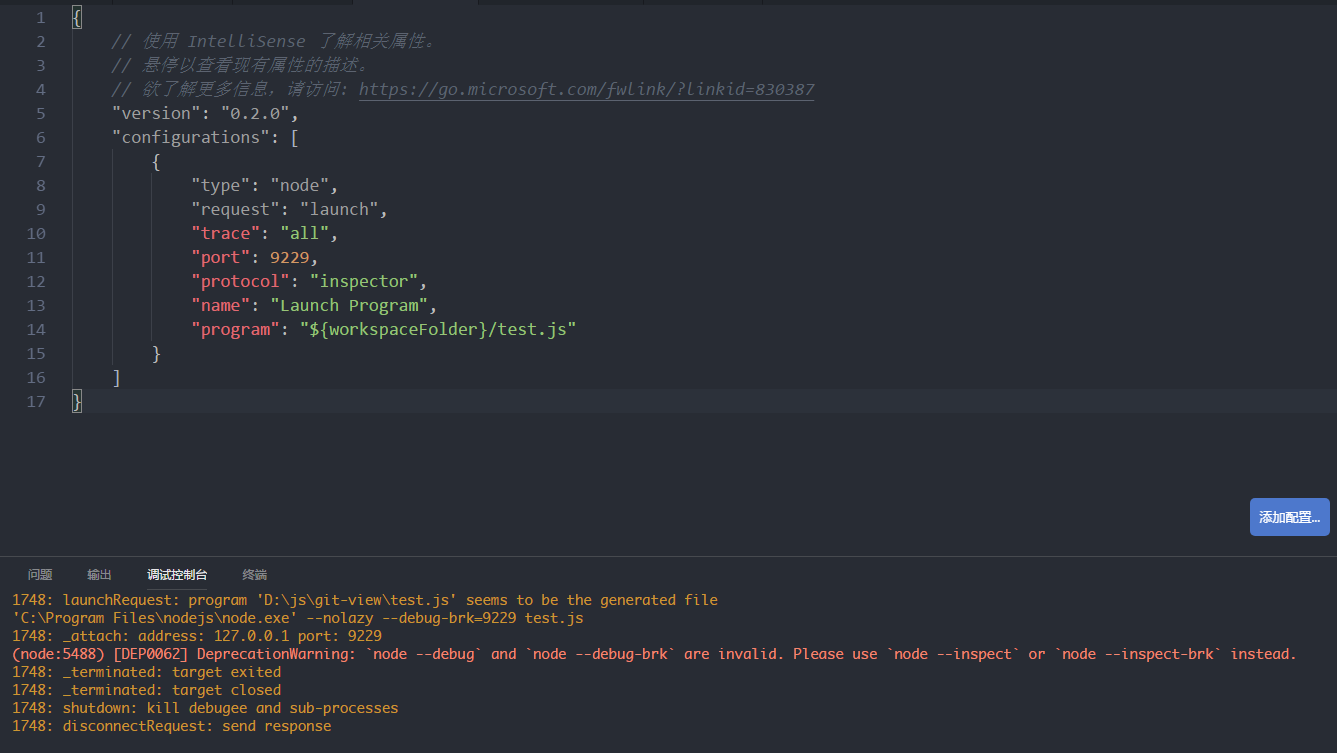The image size is (1337, 753).
Task: Click the program path containing workspaceFolder
Action: point(438,329)
